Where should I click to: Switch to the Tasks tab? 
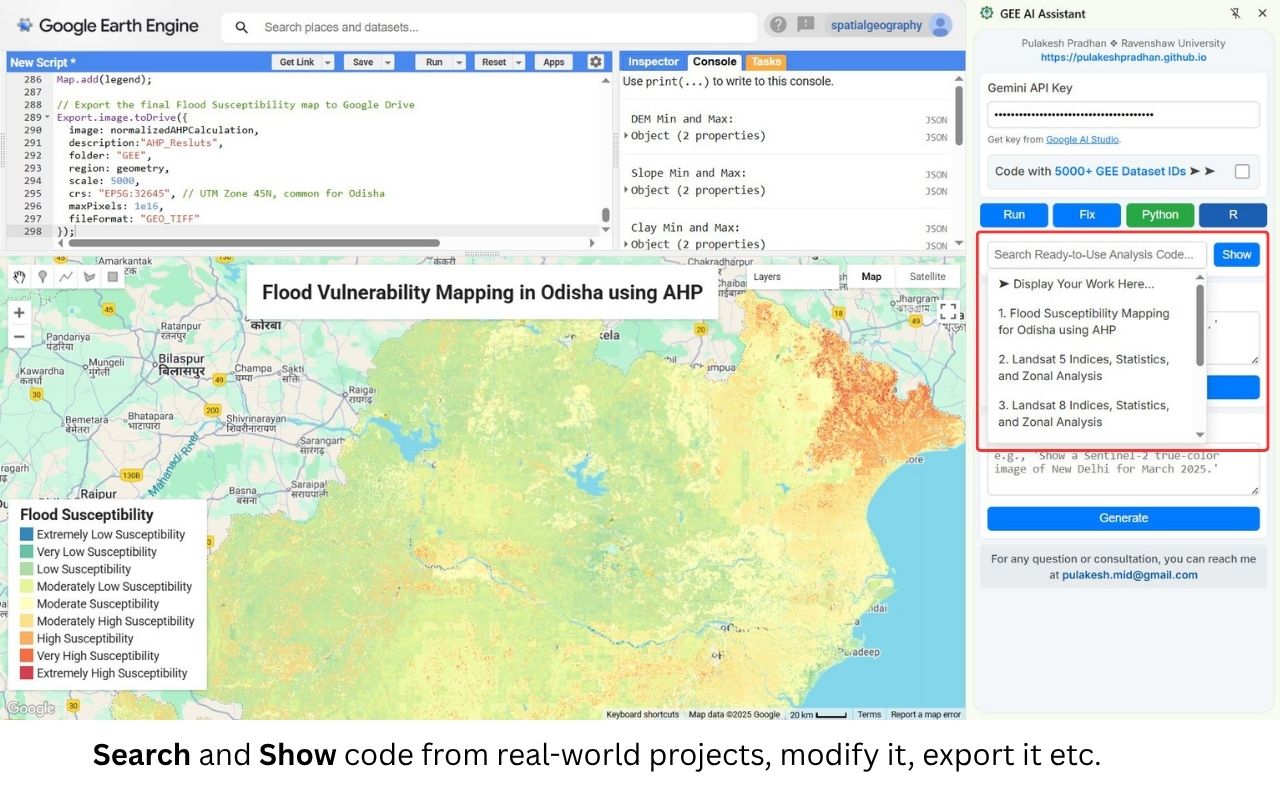(x=765, y=61)
